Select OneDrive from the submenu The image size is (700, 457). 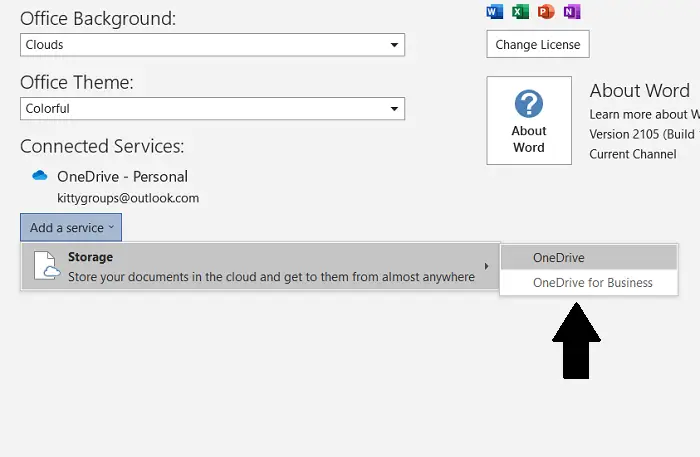coord(589,258)
